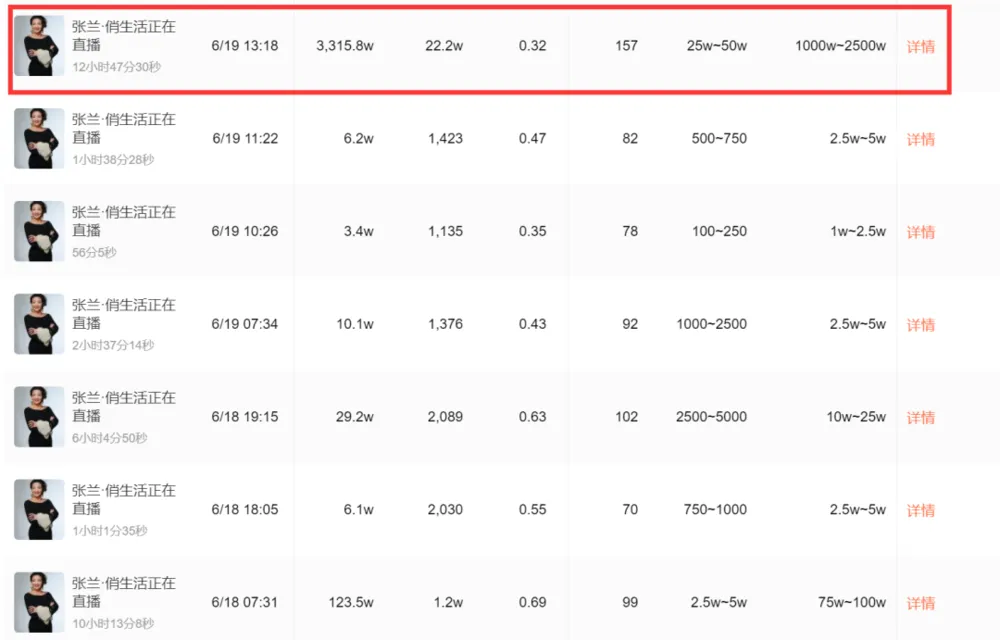Screen dimensions: 1000x640
Task: Select the thumbnail of the 56分5秒 livestream
Action: tap(39, 231)
